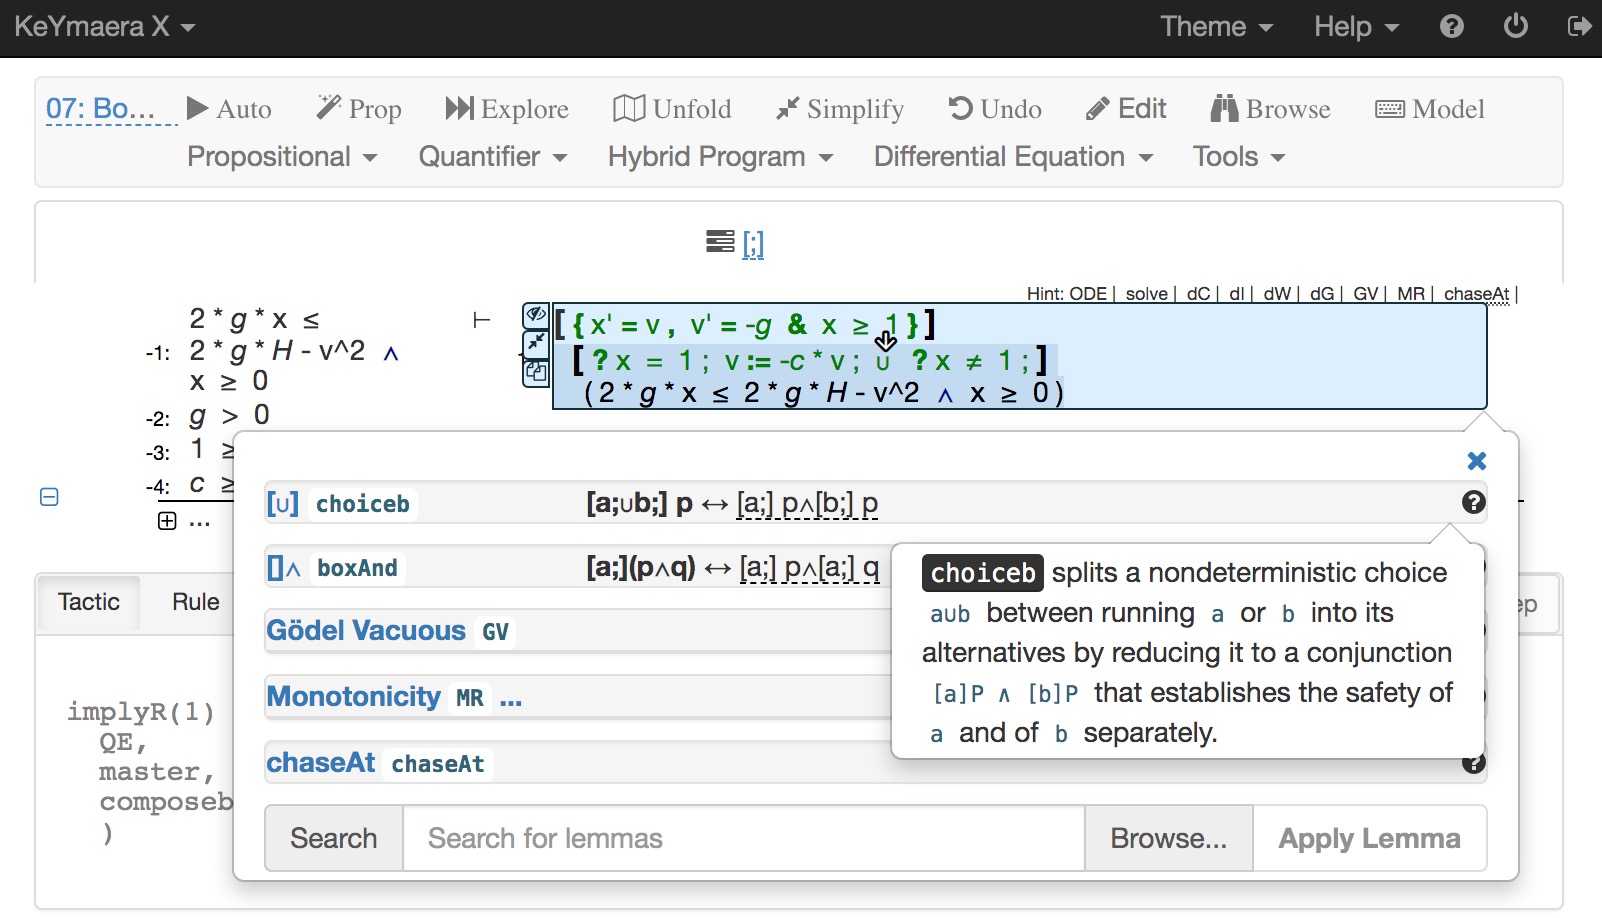This screenshot has width=1602, height=918.
Task: Switch to the Rule tab
Action: 195,602
